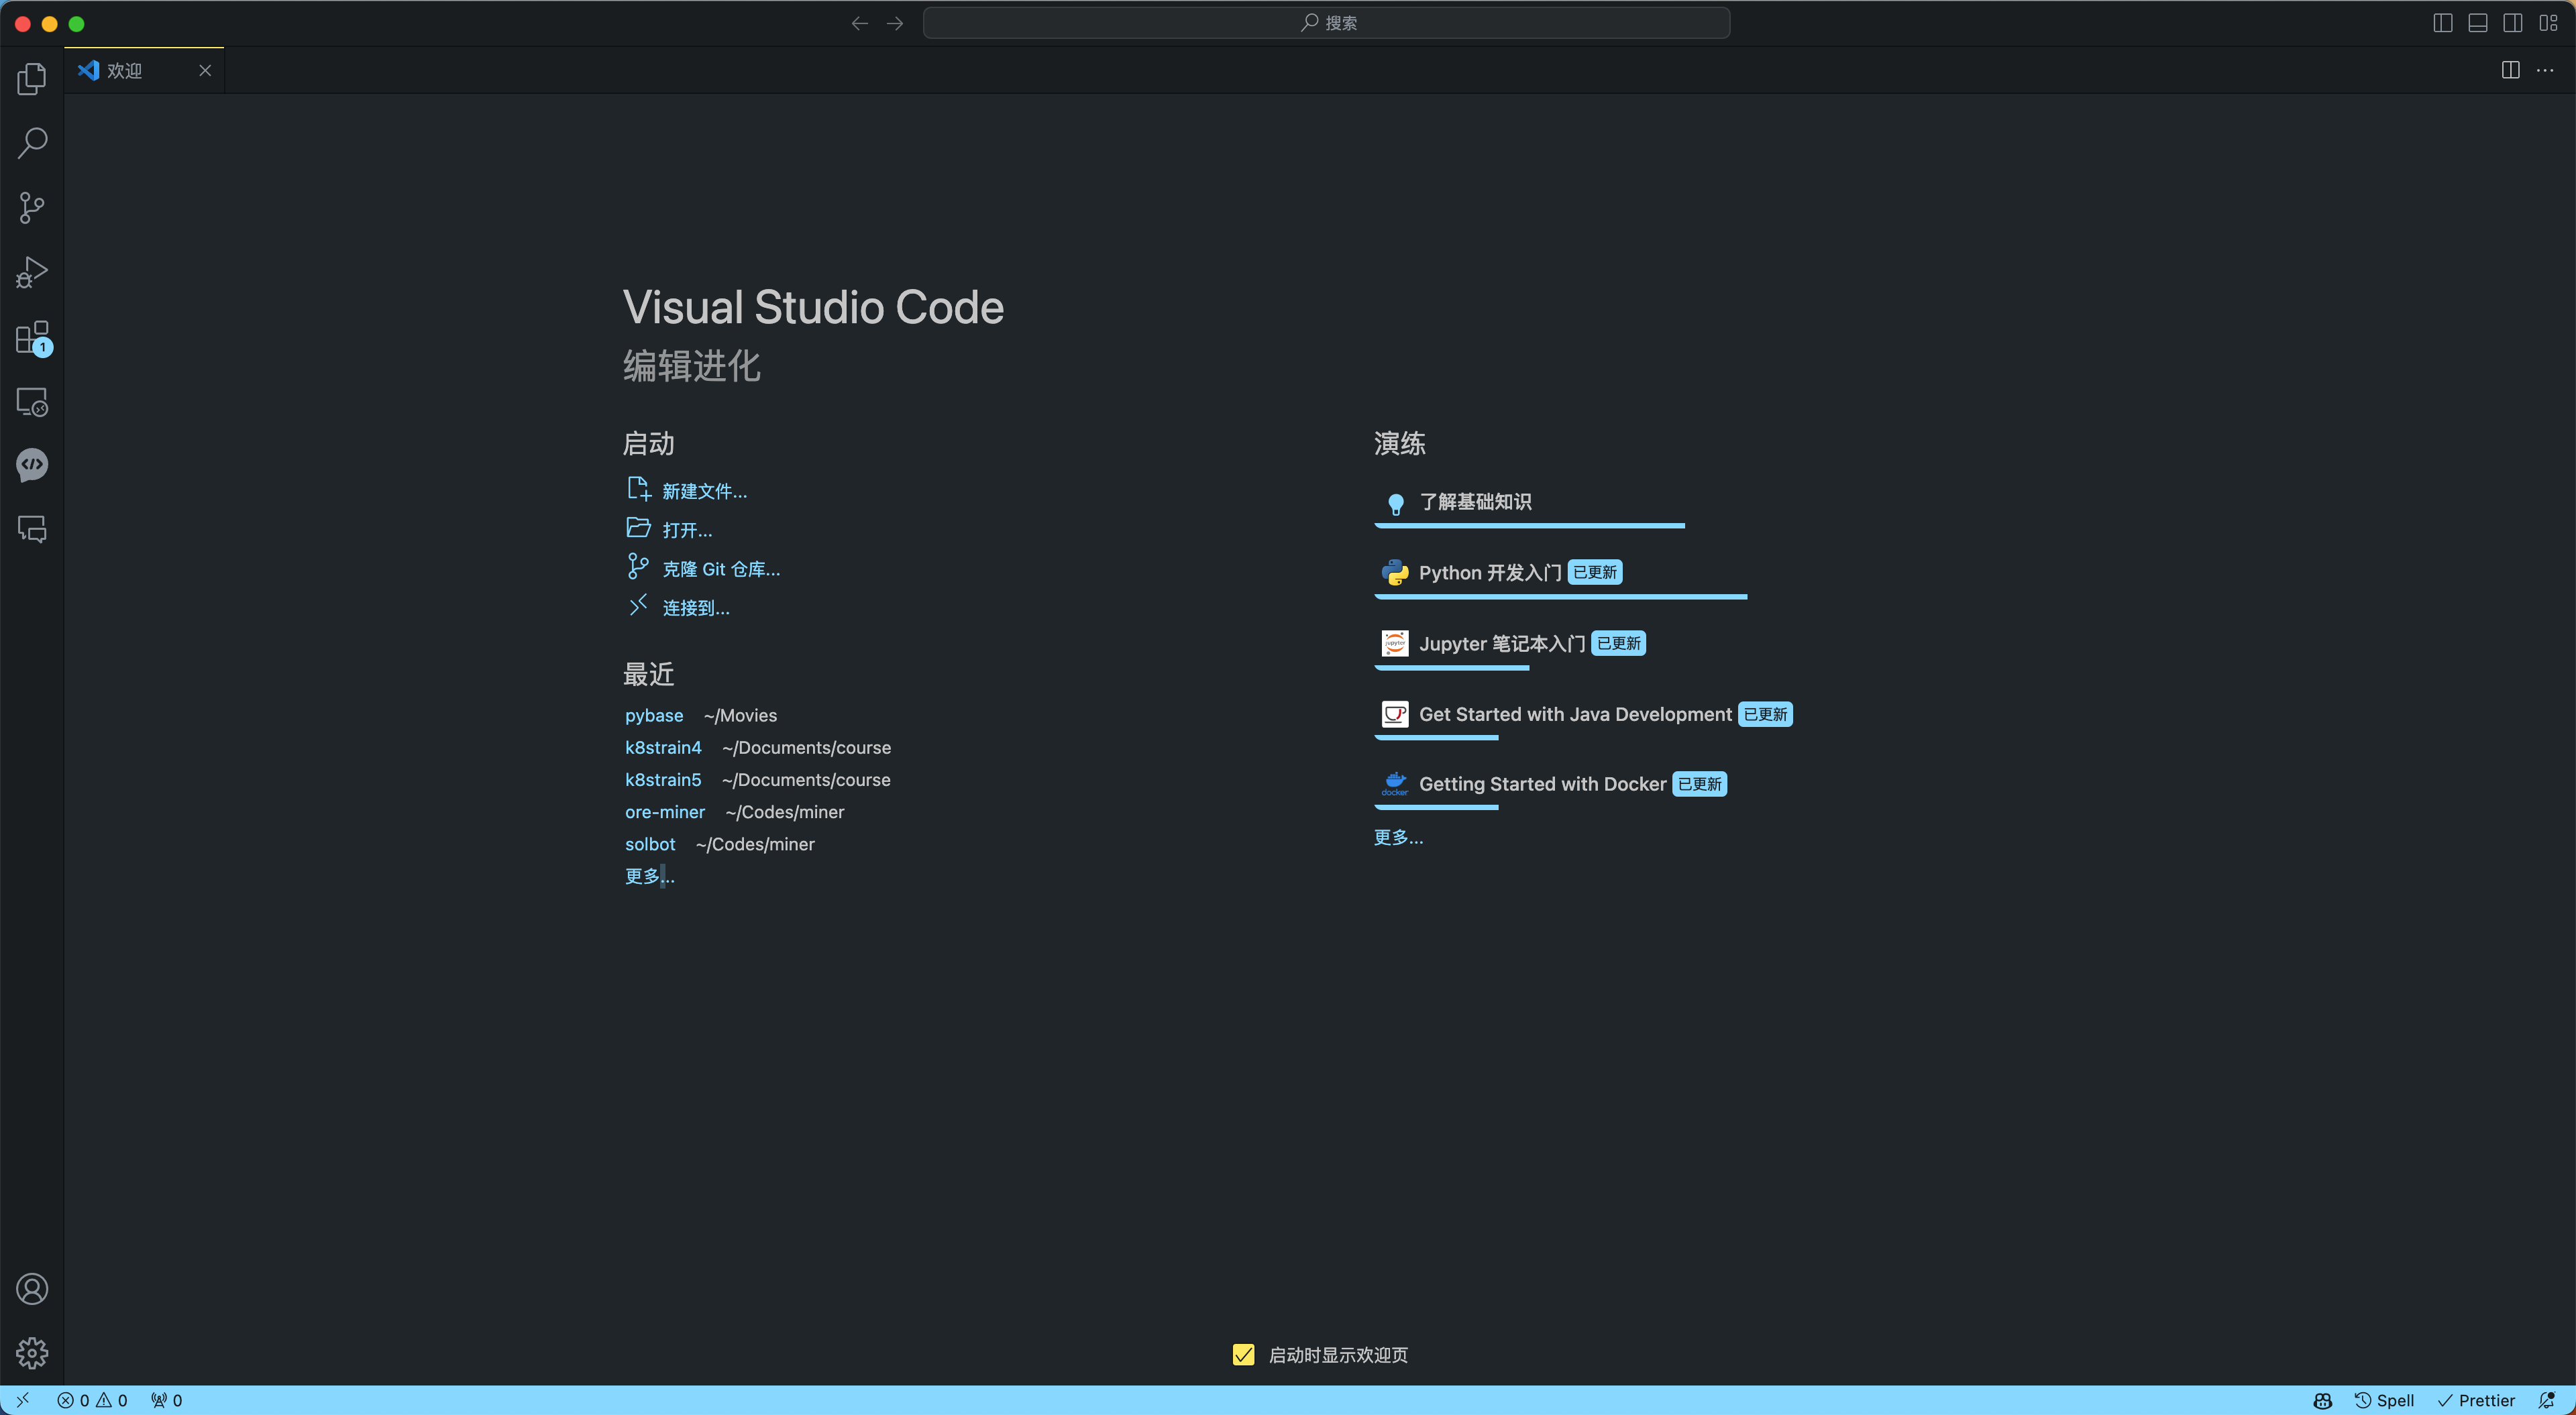Open recent project ore-miner

[x=665, y=812]
